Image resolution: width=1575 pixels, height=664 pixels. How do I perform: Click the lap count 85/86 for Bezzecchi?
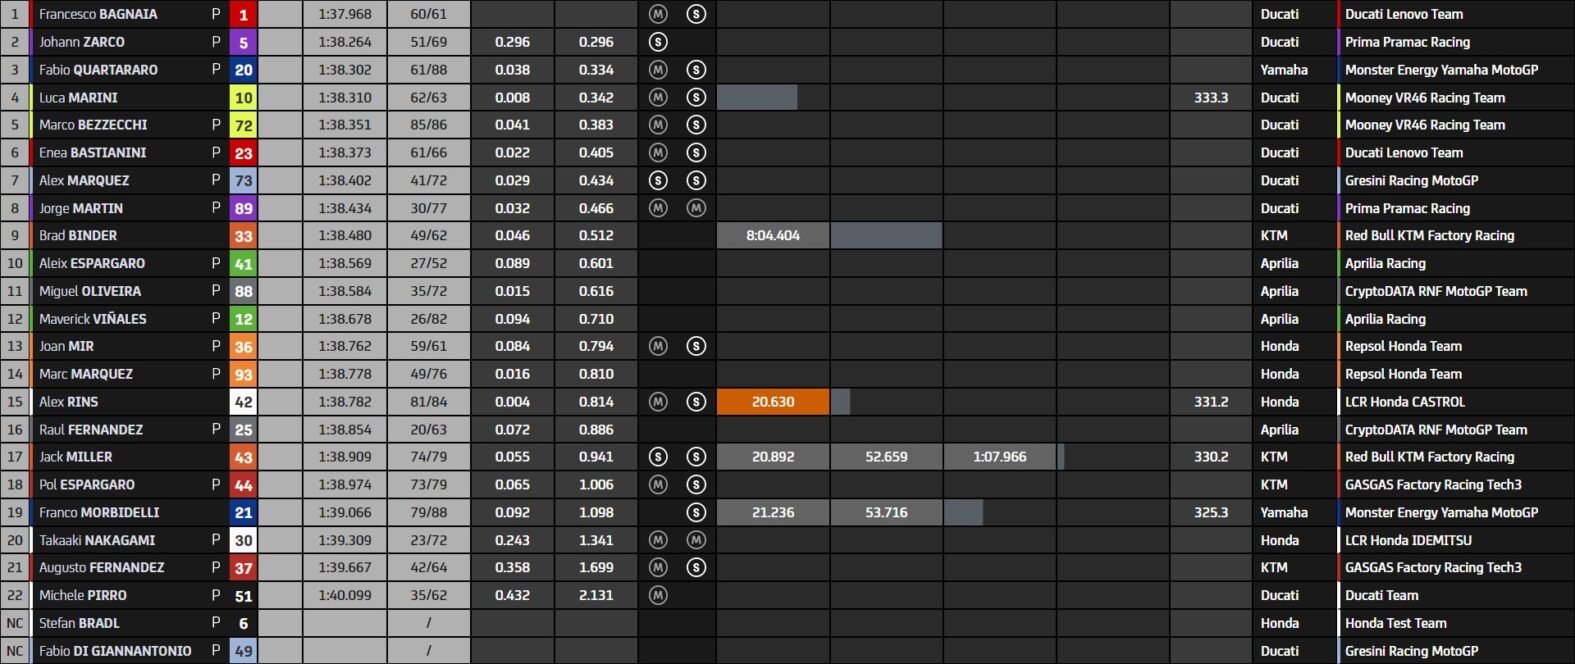click(x=428, y=125)
